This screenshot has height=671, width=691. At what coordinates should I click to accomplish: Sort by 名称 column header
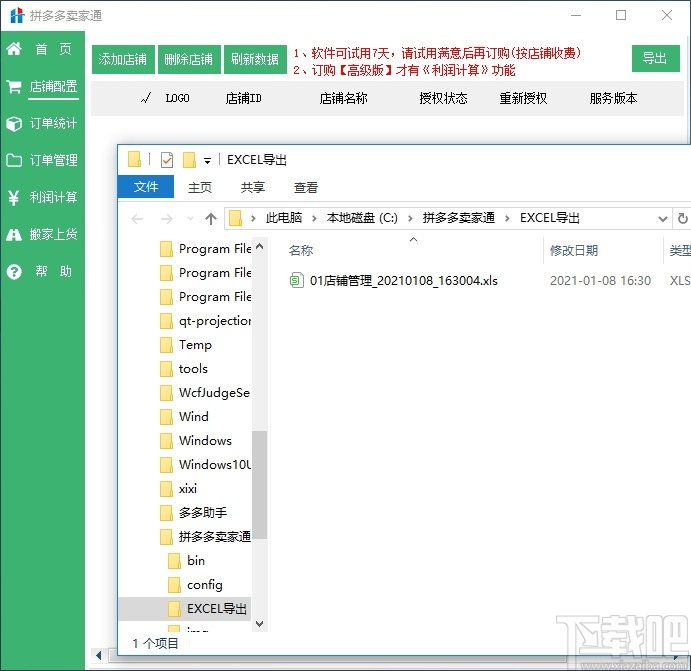301,251
